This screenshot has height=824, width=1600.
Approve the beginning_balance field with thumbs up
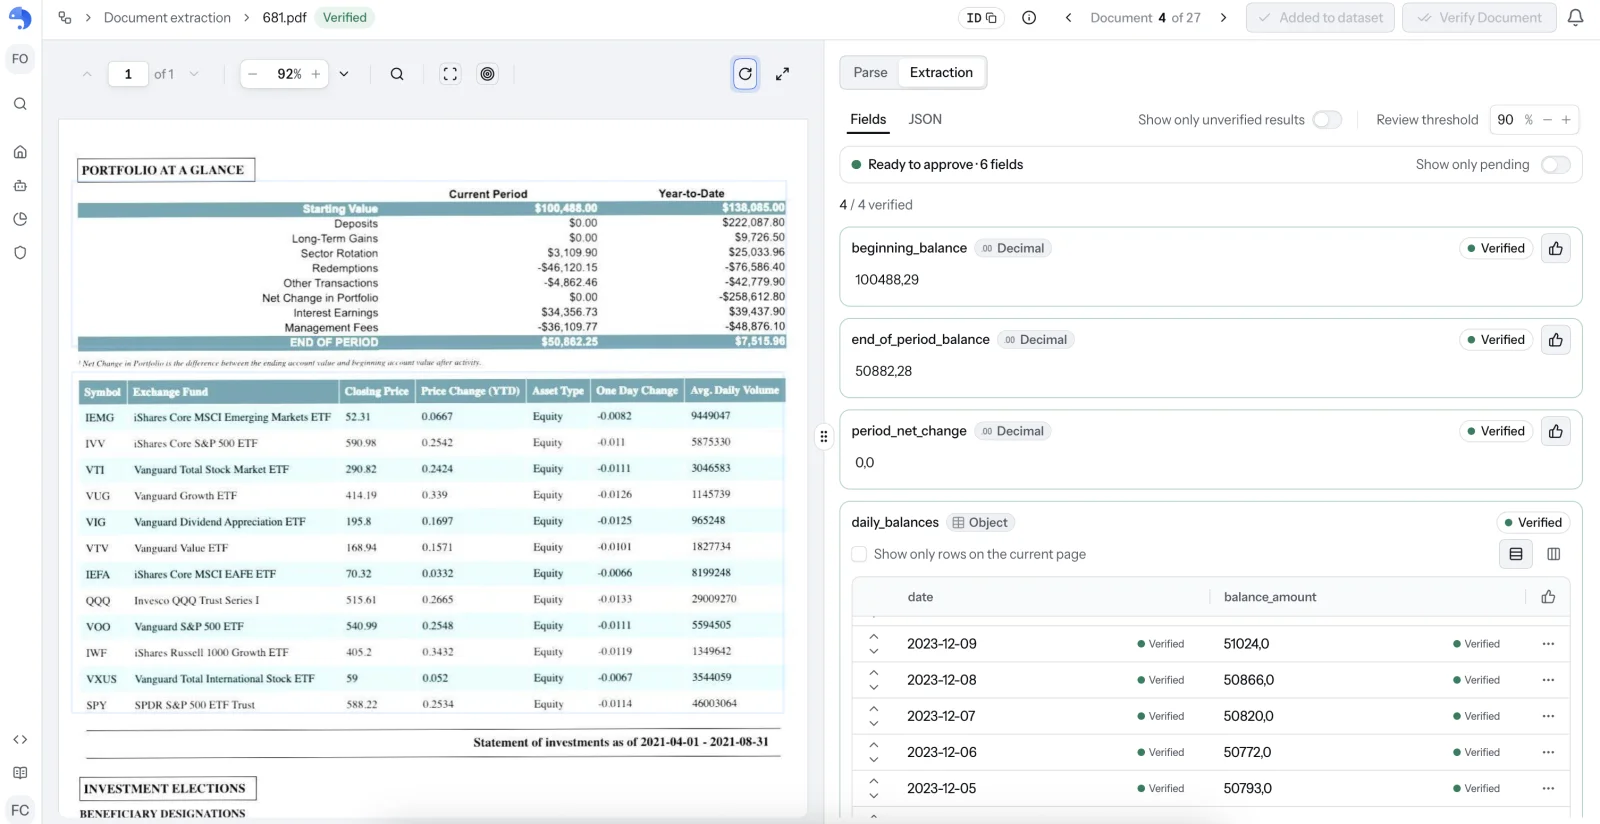[1556, 248]
